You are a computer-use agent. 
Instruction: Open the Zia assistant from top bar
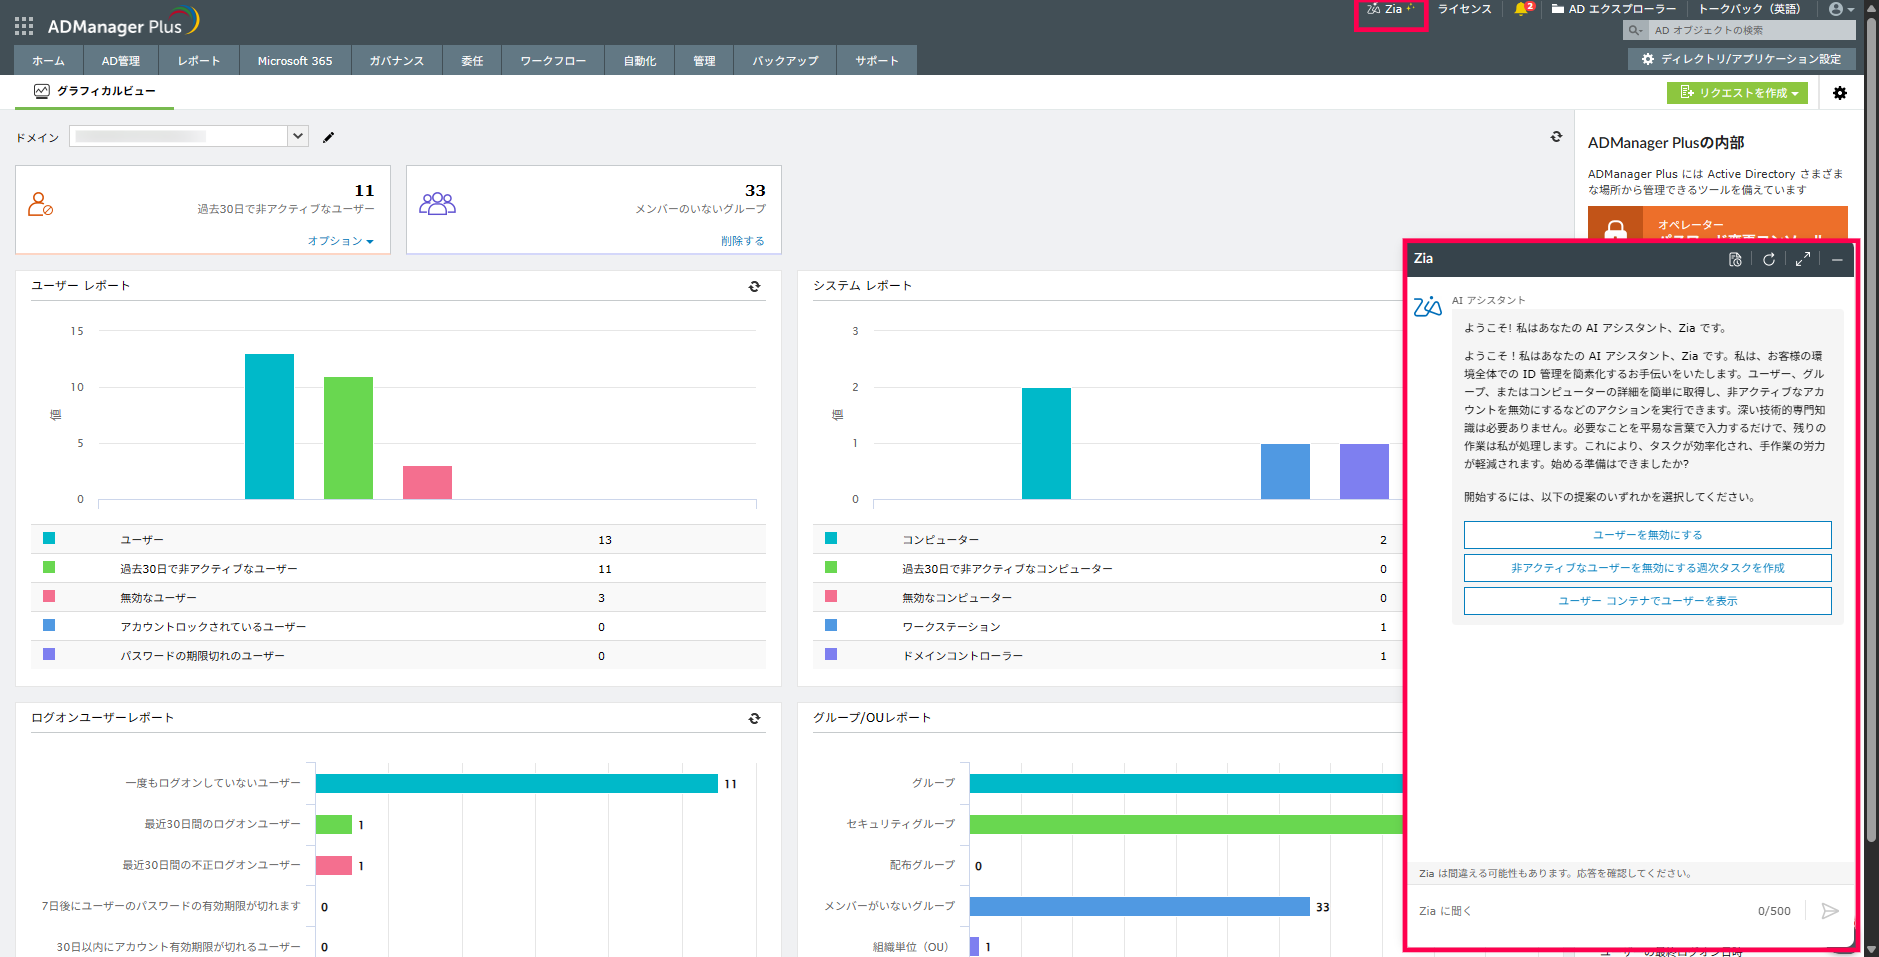(1390, 10)
